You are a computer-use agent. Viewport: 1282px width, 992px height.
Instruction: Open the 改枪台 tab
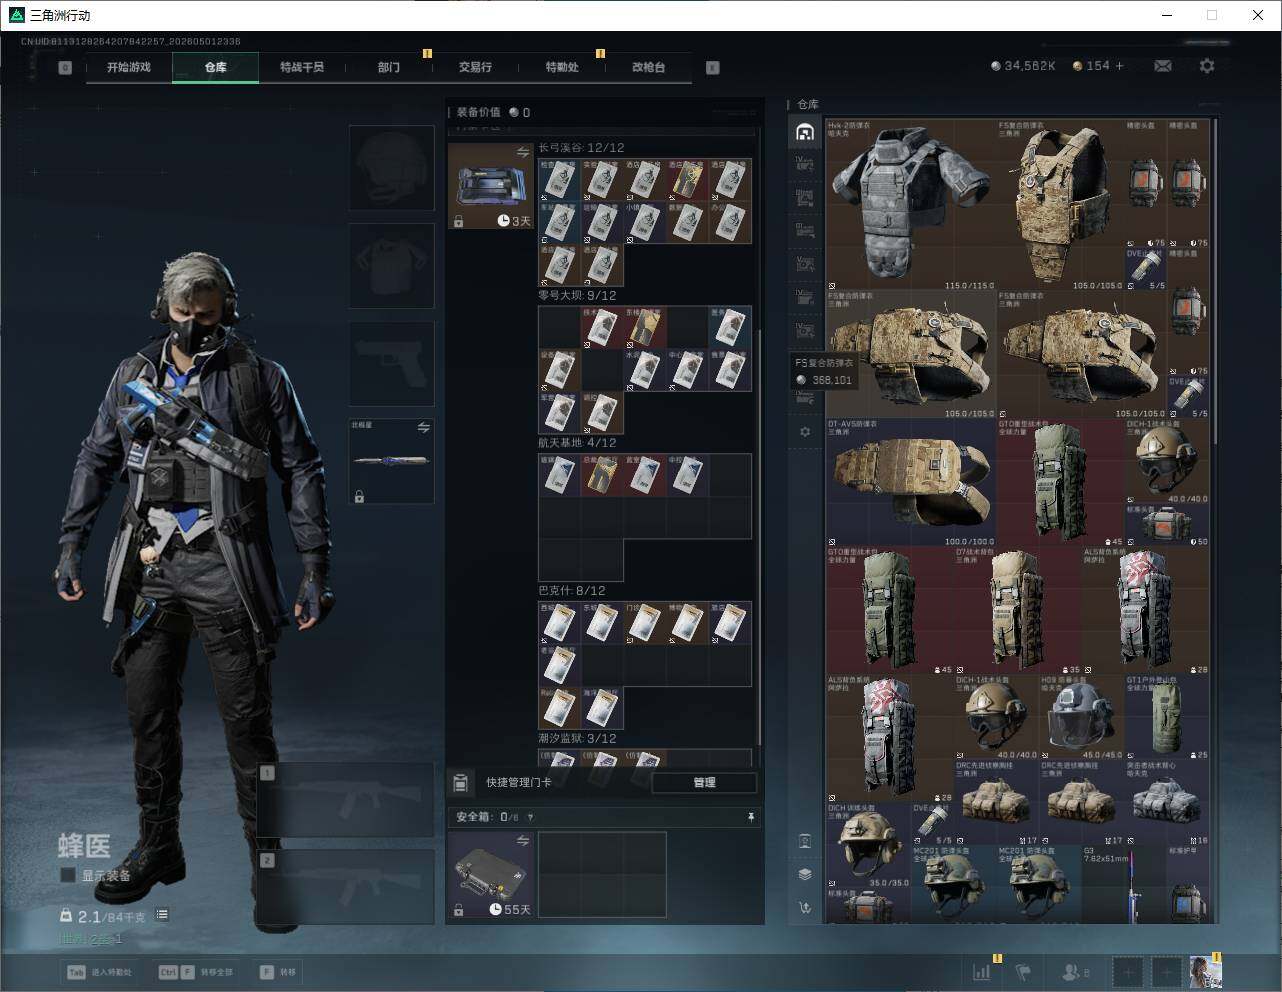(648, 67)
